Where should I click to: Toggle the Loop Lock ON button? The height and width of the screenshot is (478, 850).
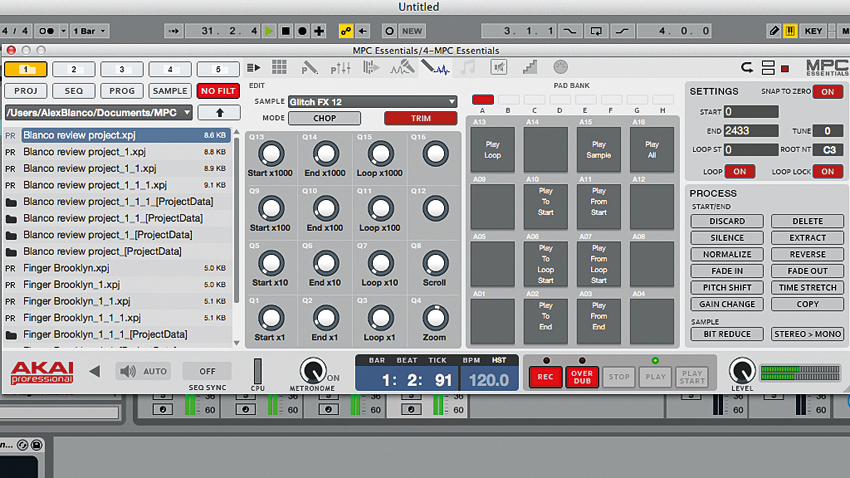point(827,171)
